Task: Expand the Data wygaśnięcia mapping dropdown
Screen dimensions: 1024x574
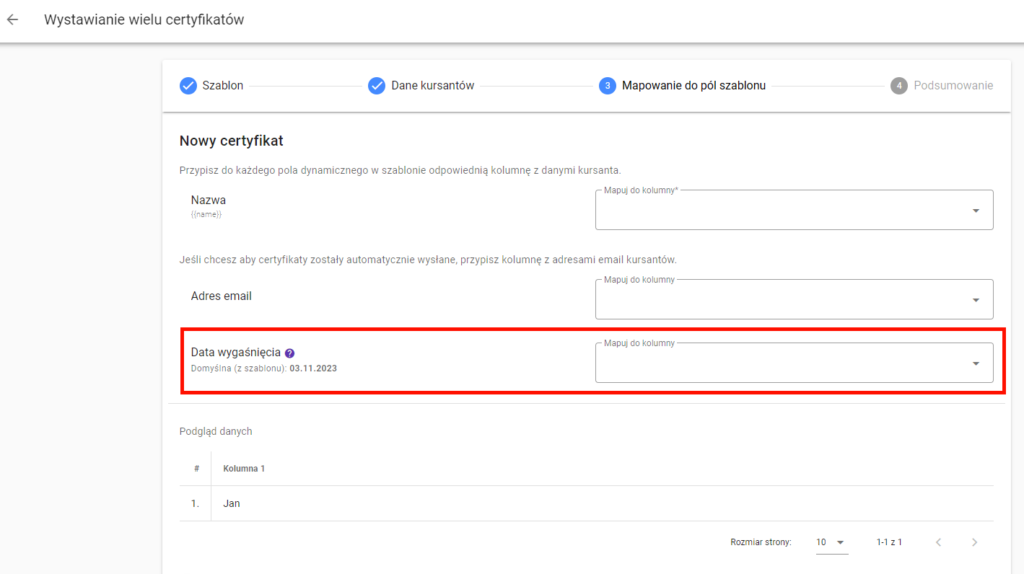Action: tap(976, 364)
